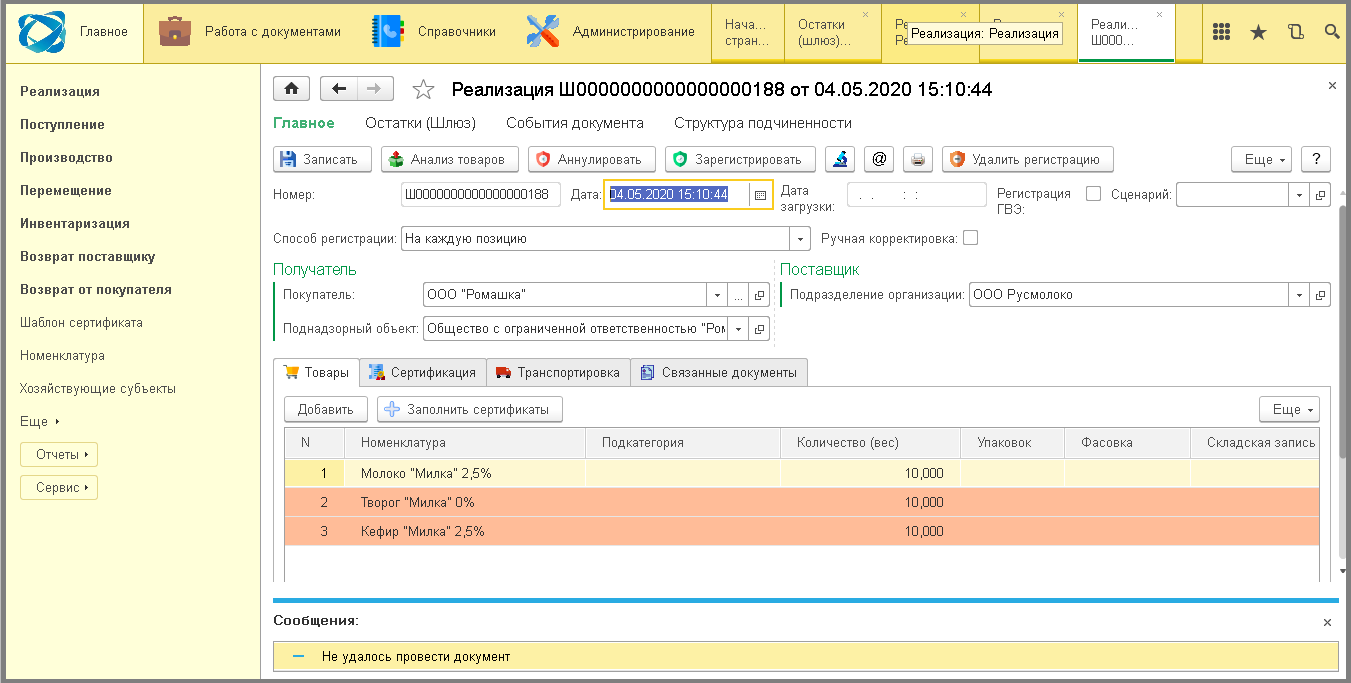The image size is (1351, 683).
Task: Click the Зарегистрировать button
Action: coord(740,159)
